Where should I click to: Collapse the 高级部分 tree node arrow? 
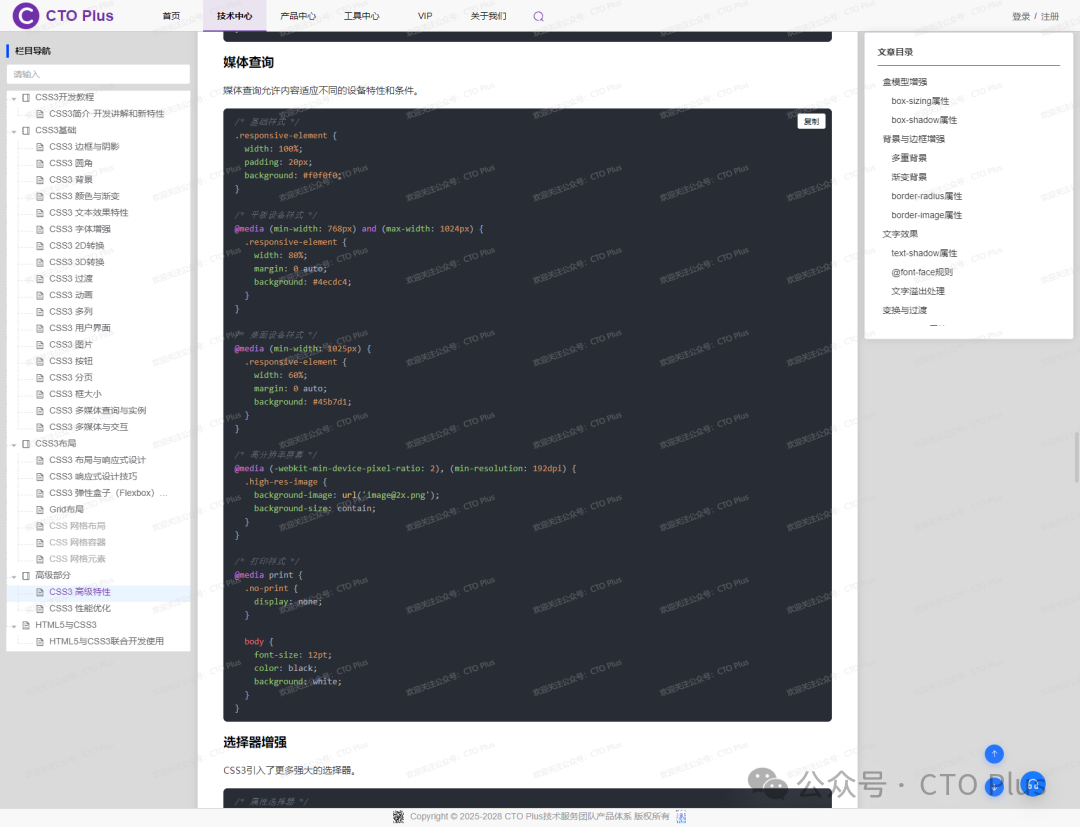tap(14, 576)
